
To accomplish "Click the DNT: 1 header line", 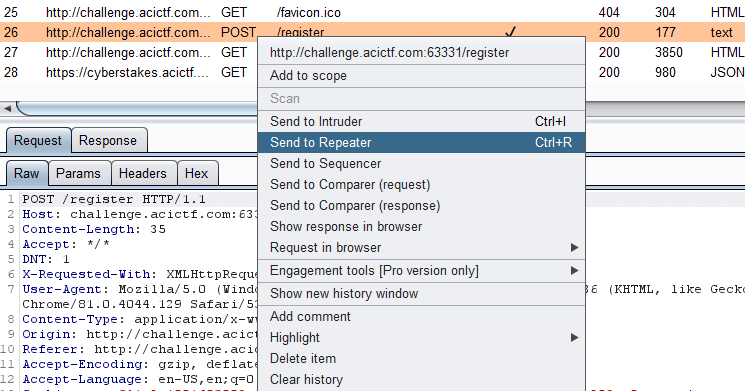I will coord(46,259).
